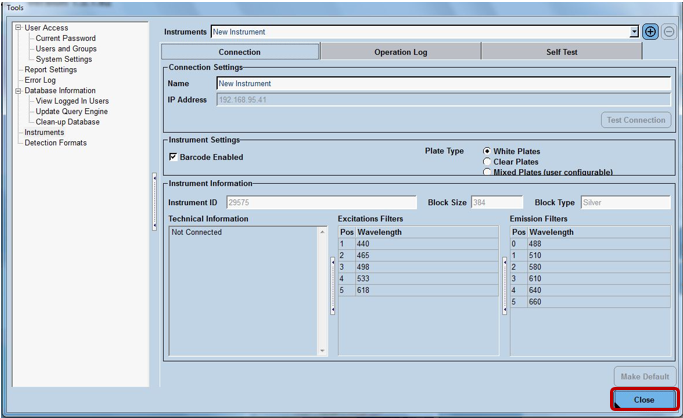
Task: Open Clean-up Database tree item
Action: [x=67, y=122]
